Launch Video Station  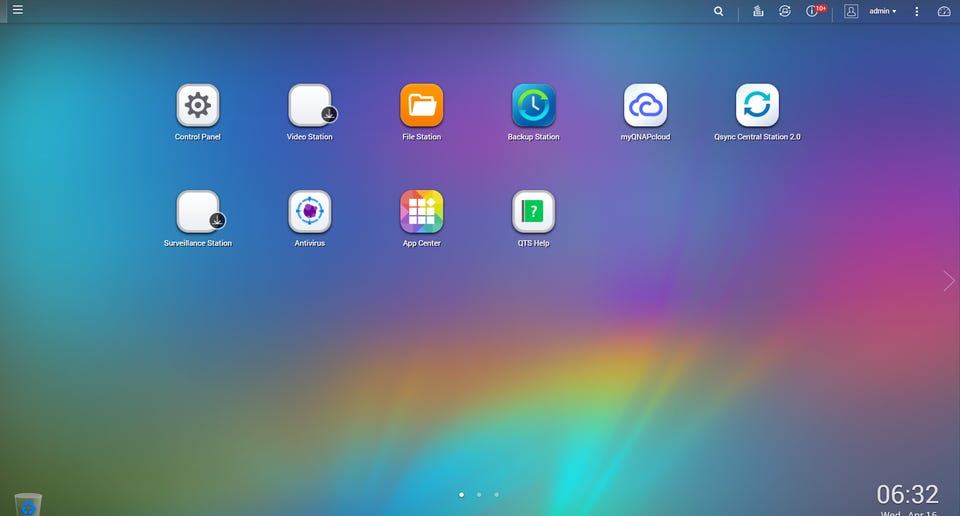310,105
